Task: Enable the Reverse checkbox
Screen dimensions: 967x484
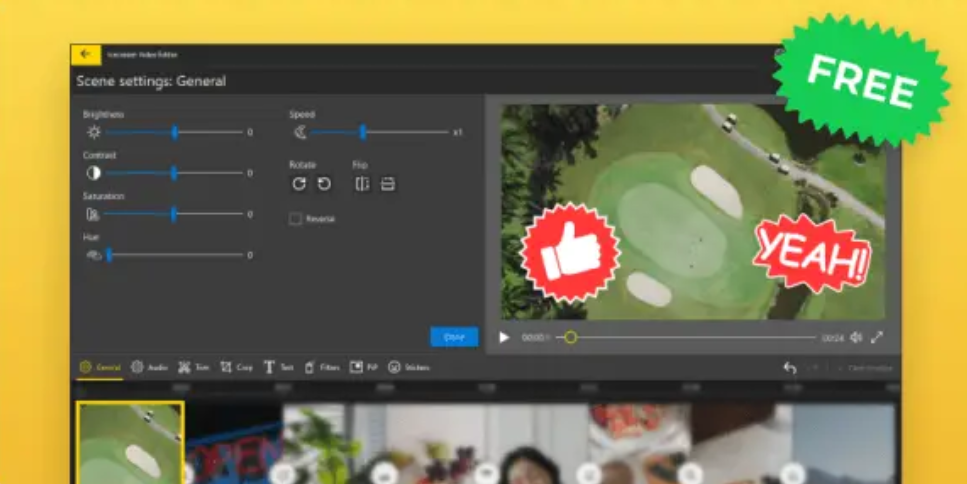Action: click(x=296, y=219)
